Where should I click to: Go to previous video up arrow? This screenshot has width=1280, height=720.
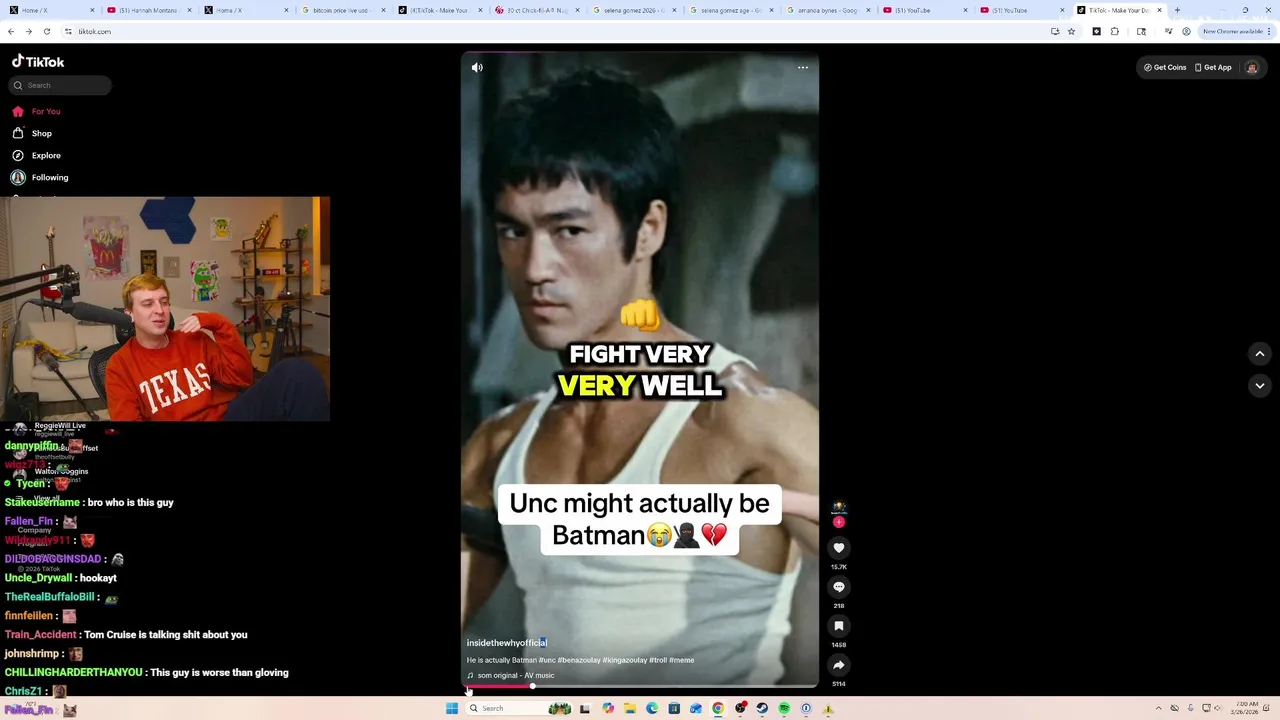point(1260,353)
